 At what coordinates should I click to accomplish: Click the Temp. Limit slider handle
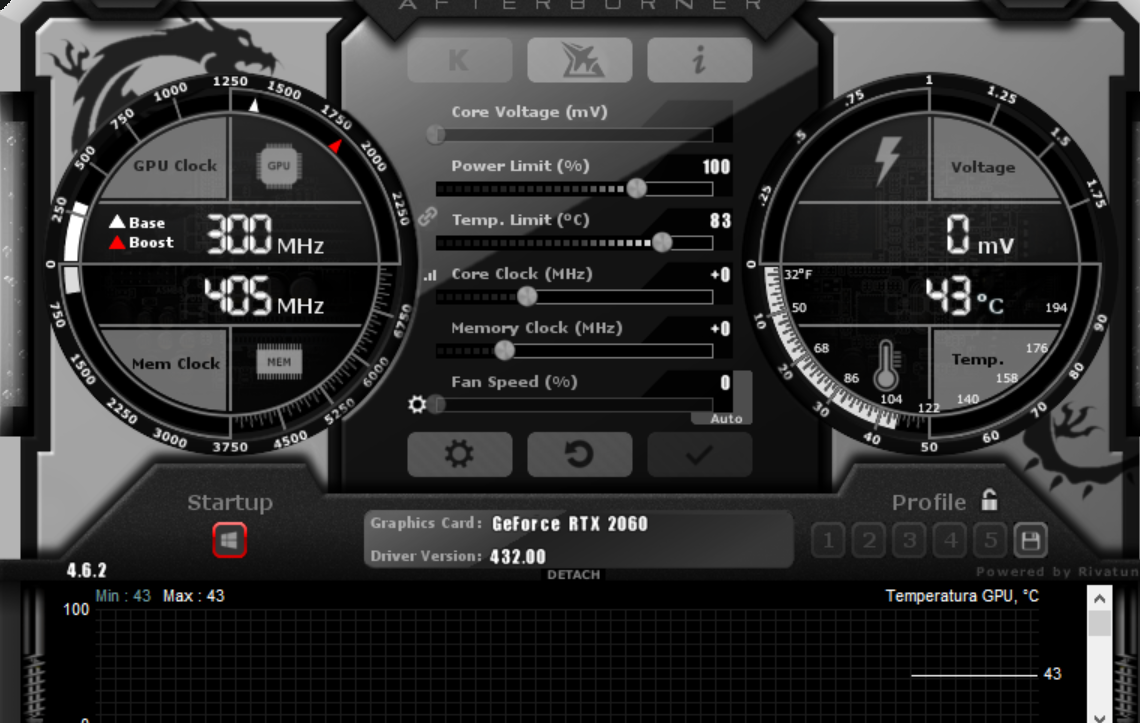[x=662, y=242]
